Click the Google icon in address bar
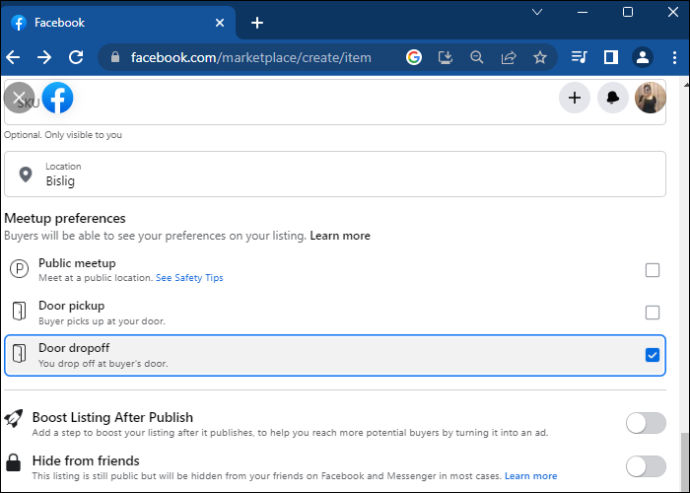The height and width of the screenshot is (493, 690). click(414, 57)
